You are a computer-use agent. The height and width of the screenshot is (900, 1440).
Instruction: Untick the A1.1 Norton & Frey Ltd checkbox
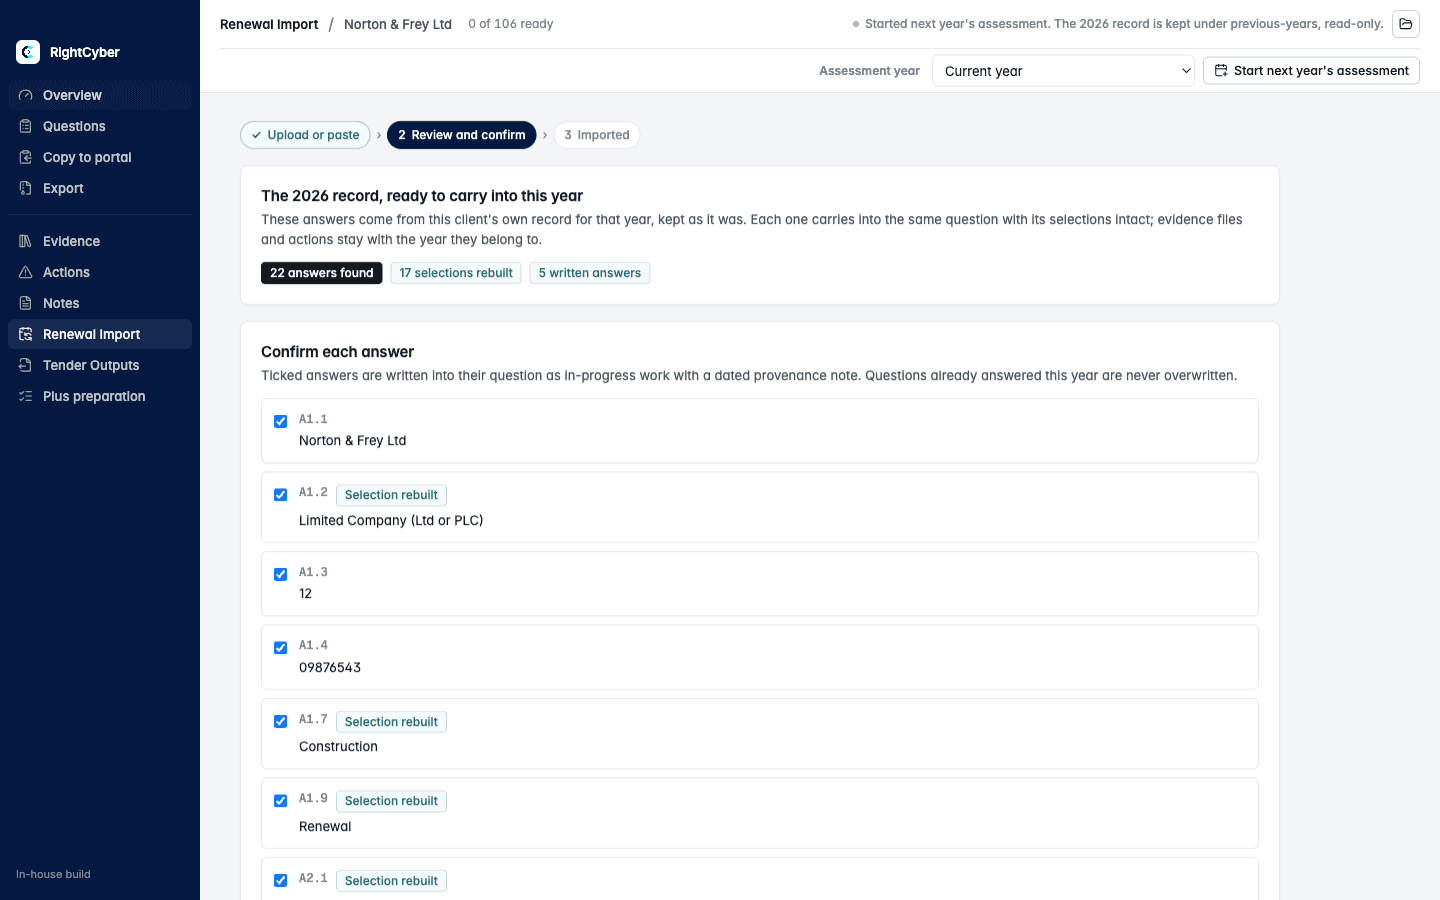pyautogui.click(x=281, y=421)
